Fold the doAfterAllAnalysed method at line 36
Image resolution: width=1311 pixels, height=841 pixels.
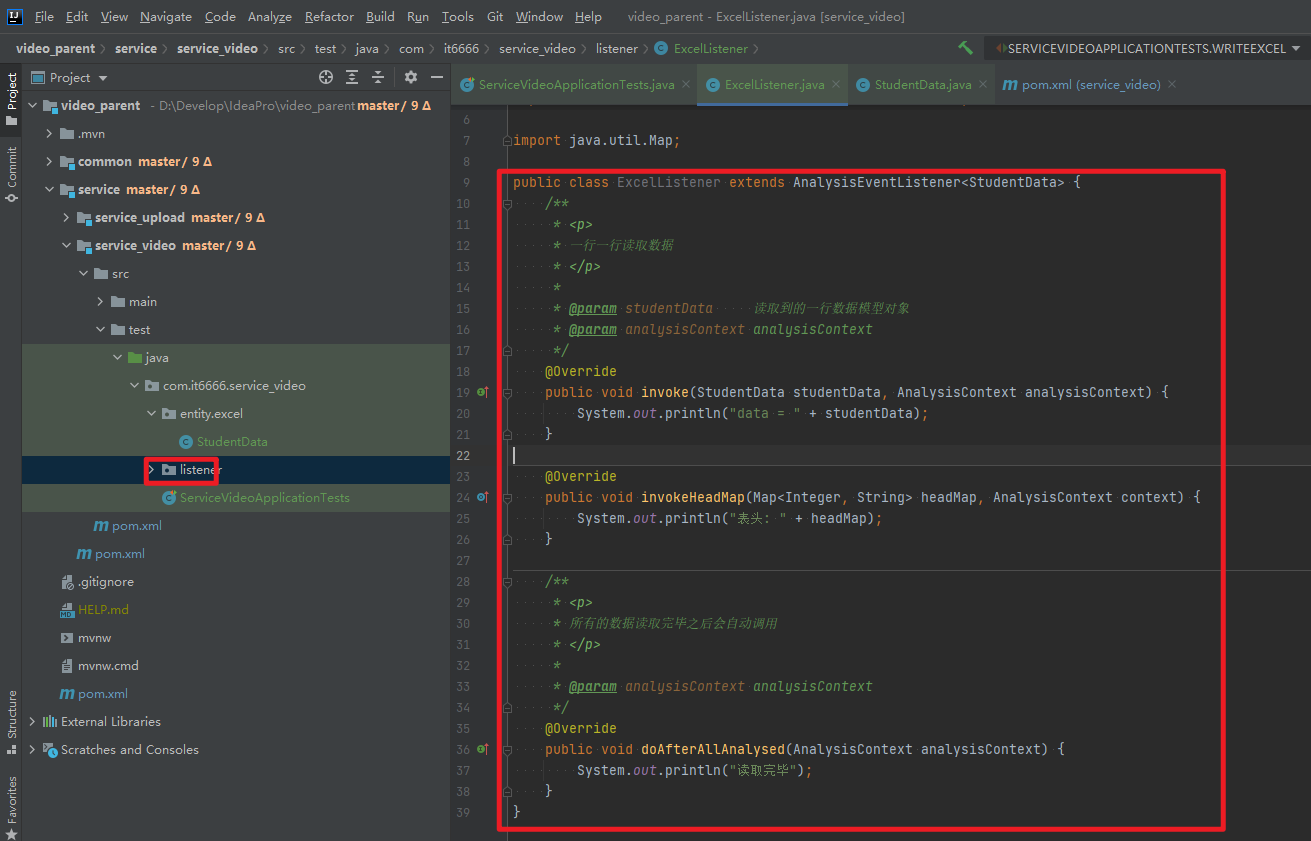pyautogui.click(x=507, y=749)
